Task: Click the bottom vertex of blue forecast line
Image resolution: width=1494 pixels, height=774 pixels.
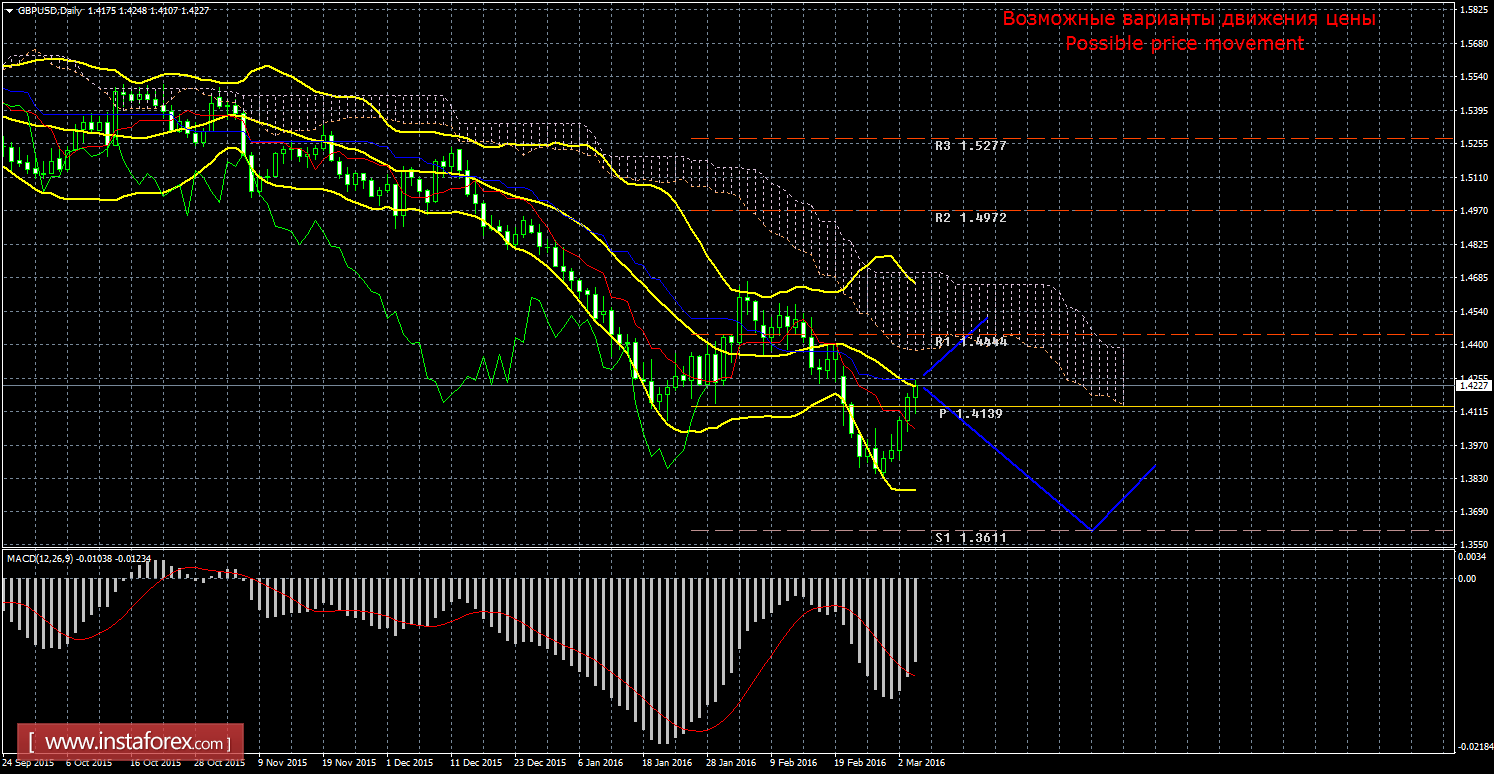Action: (1091, 530)
